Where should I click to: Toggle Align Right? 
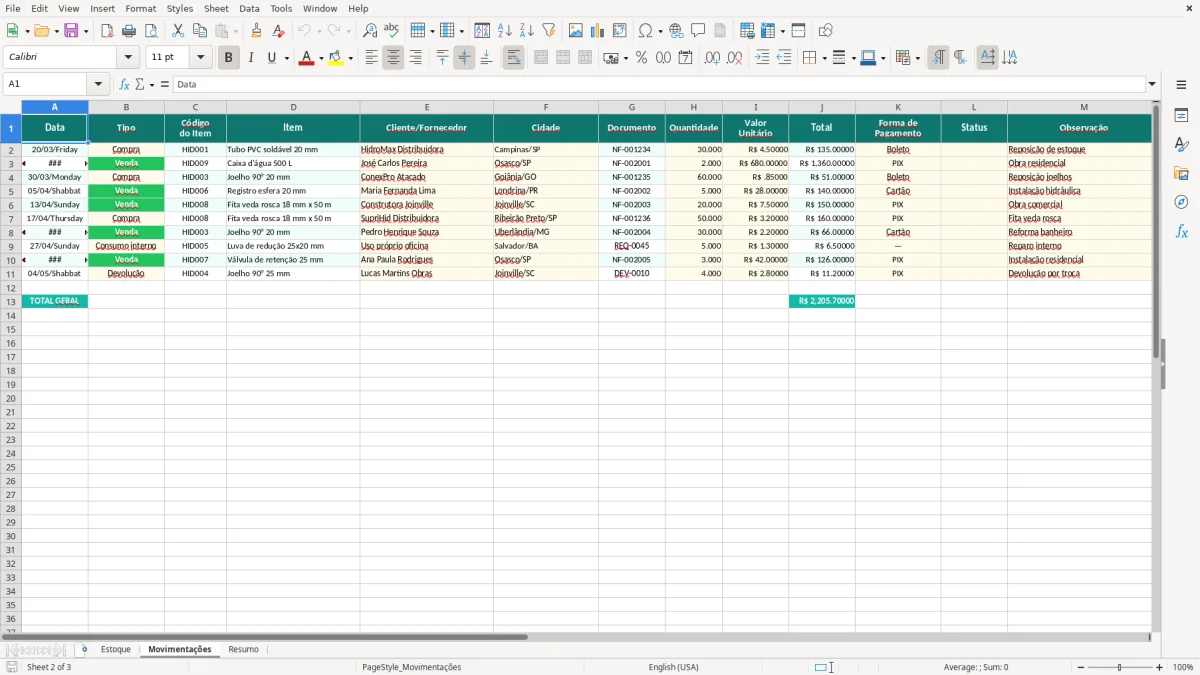coord(415,58)
